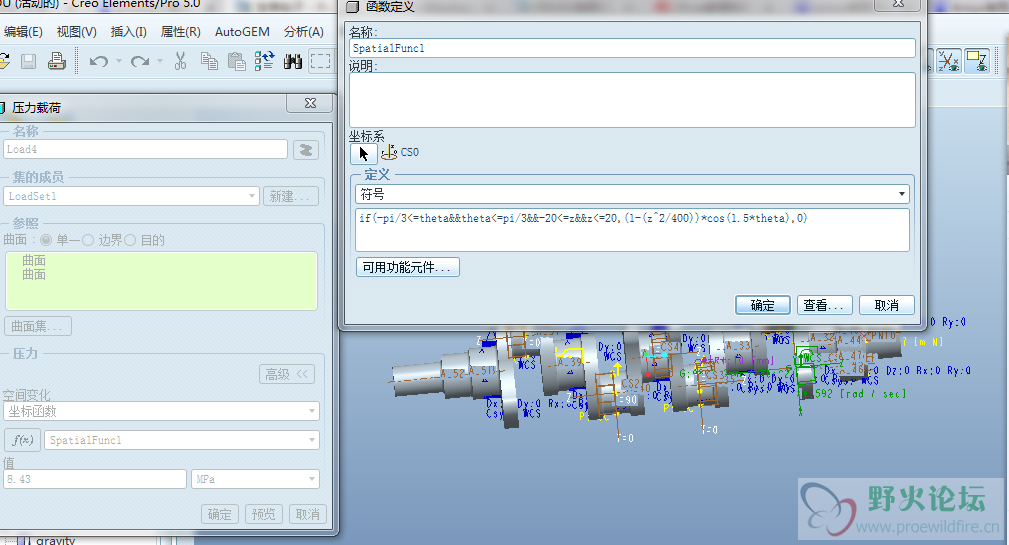This screenshot has height=545, width=1009.
Task: Click the function expression text box
Action: [633, 230]
